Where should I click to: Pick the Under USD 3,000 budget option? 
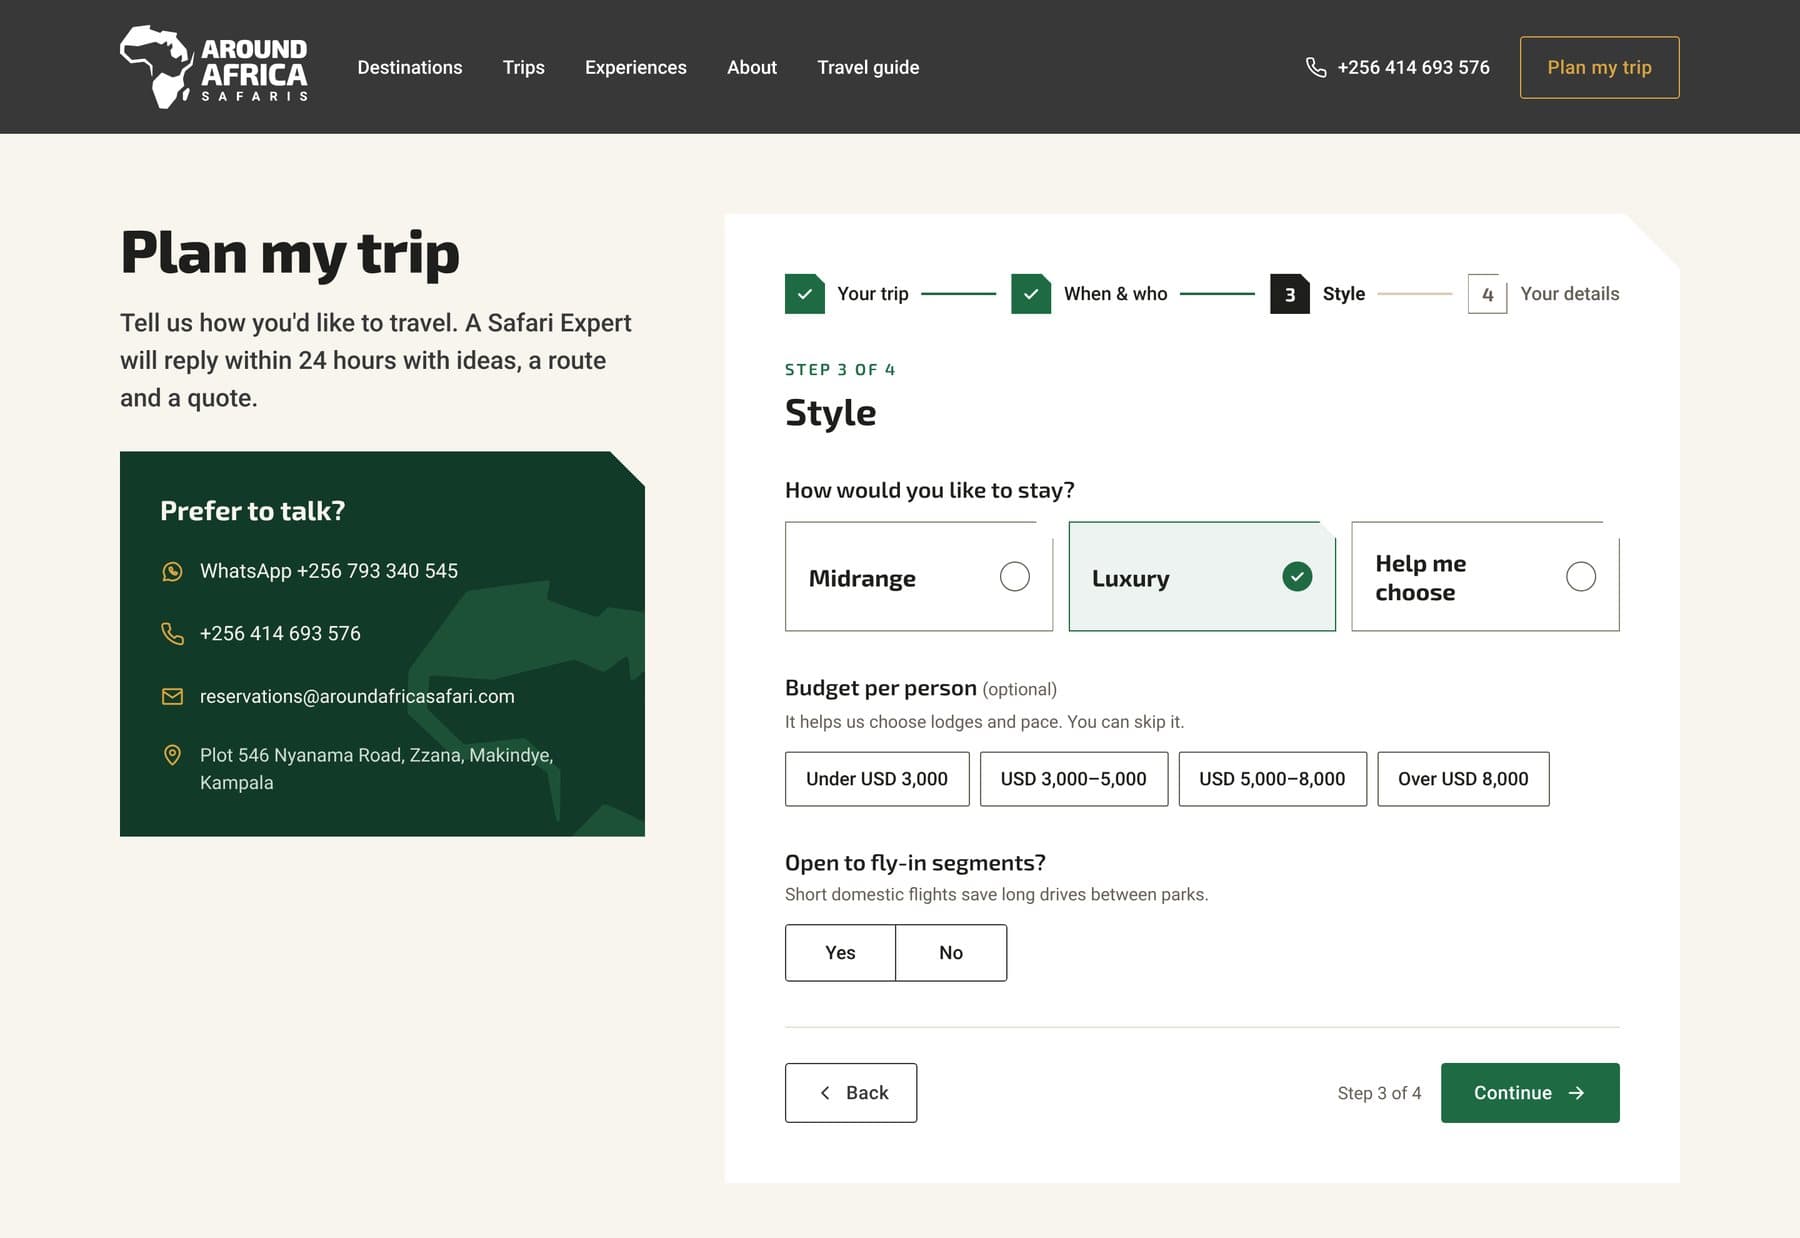click(877, 779)
